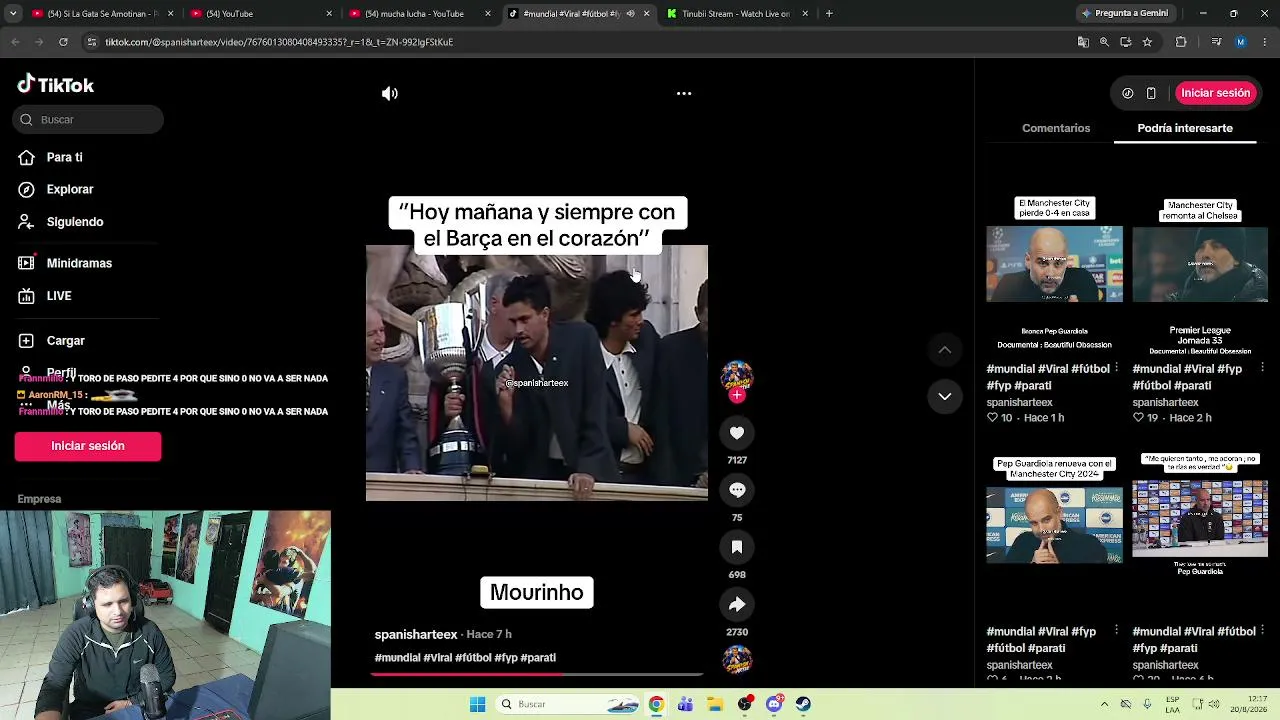The height and width of the screenshot is (720, 1280).
Task: Open the get-app phone icon in header
Action: click(x=1151, y=93)
